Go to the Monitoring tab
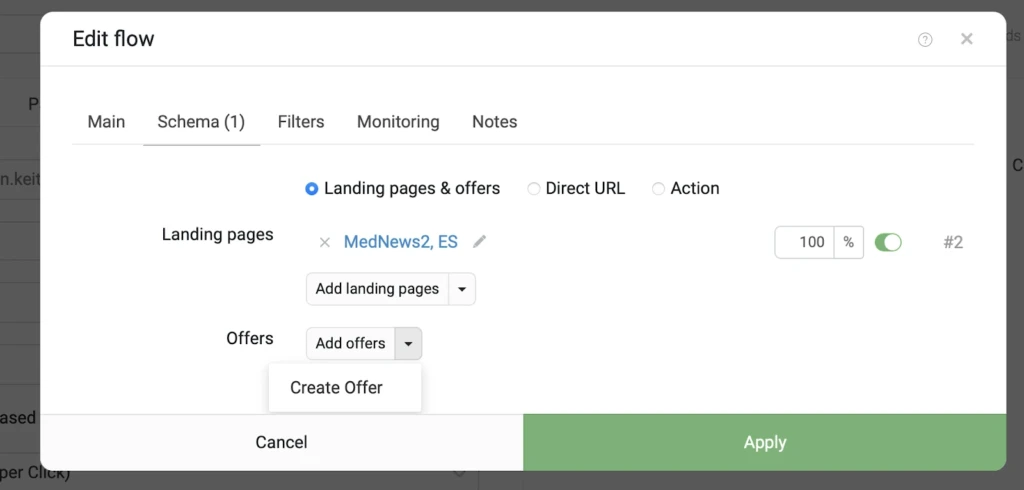 [398, 122]
